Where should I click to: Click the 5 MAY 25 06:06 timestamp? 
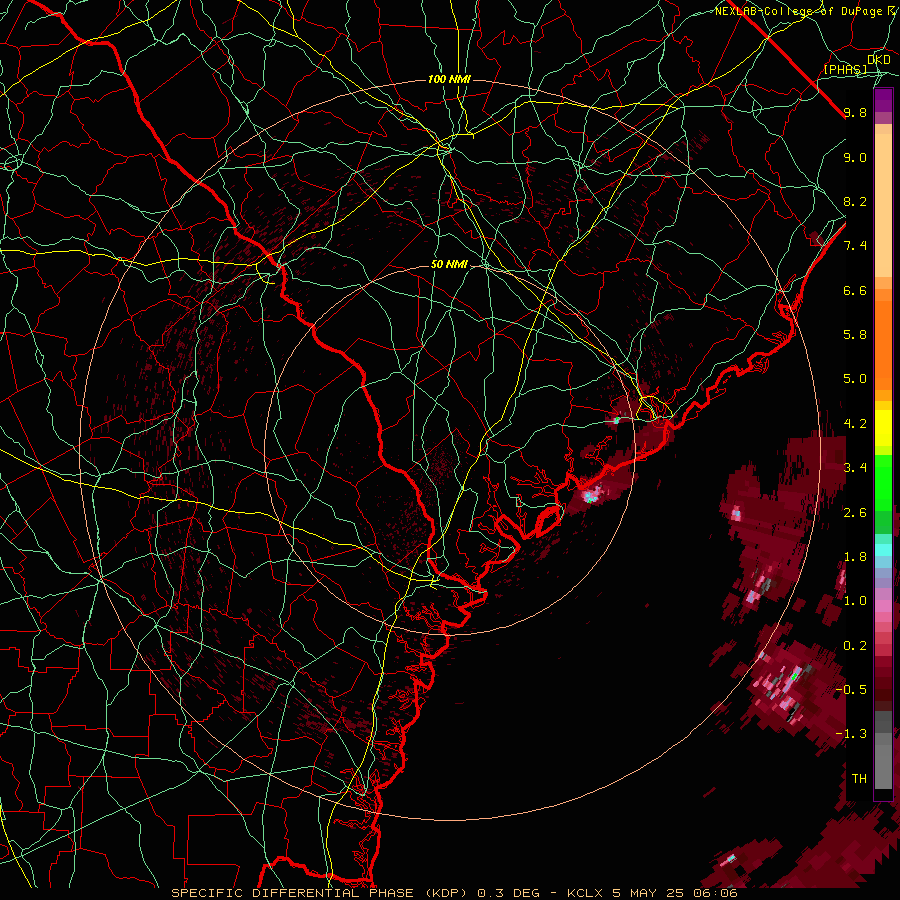pyautogui.click(x=675, y=893)
